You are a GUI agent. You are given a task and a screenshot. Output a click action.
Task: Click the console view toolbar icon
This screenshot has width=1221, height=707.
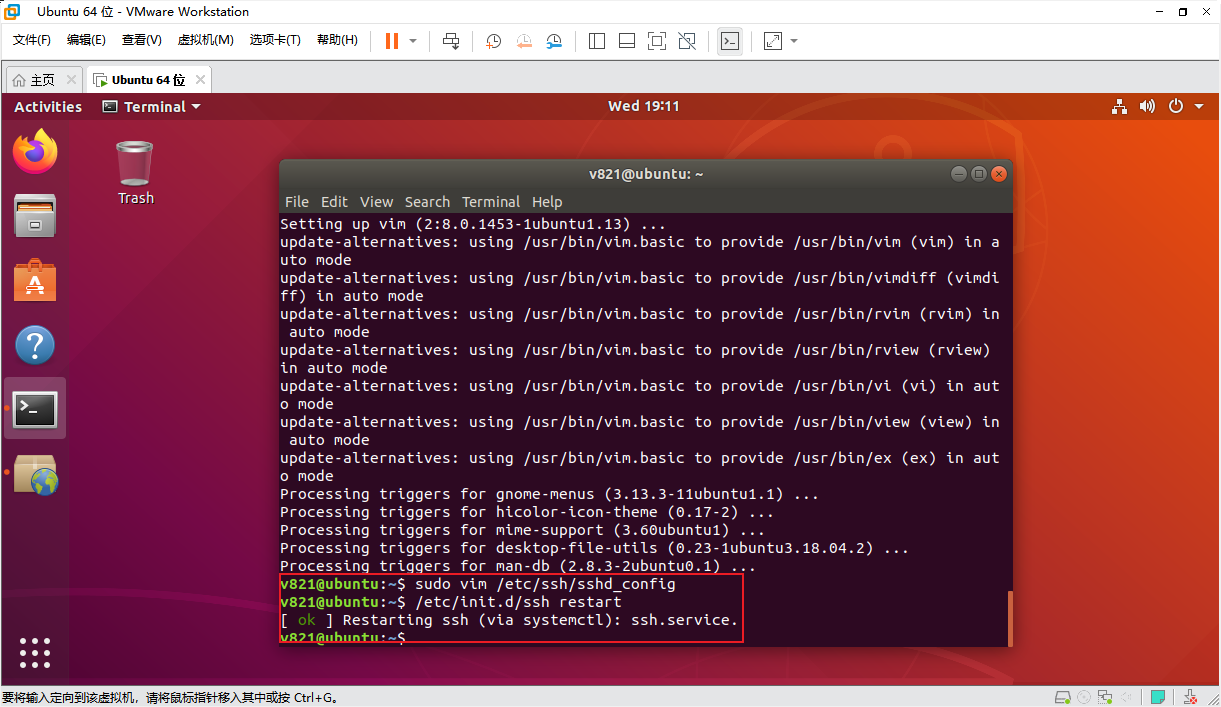point(730,41)
